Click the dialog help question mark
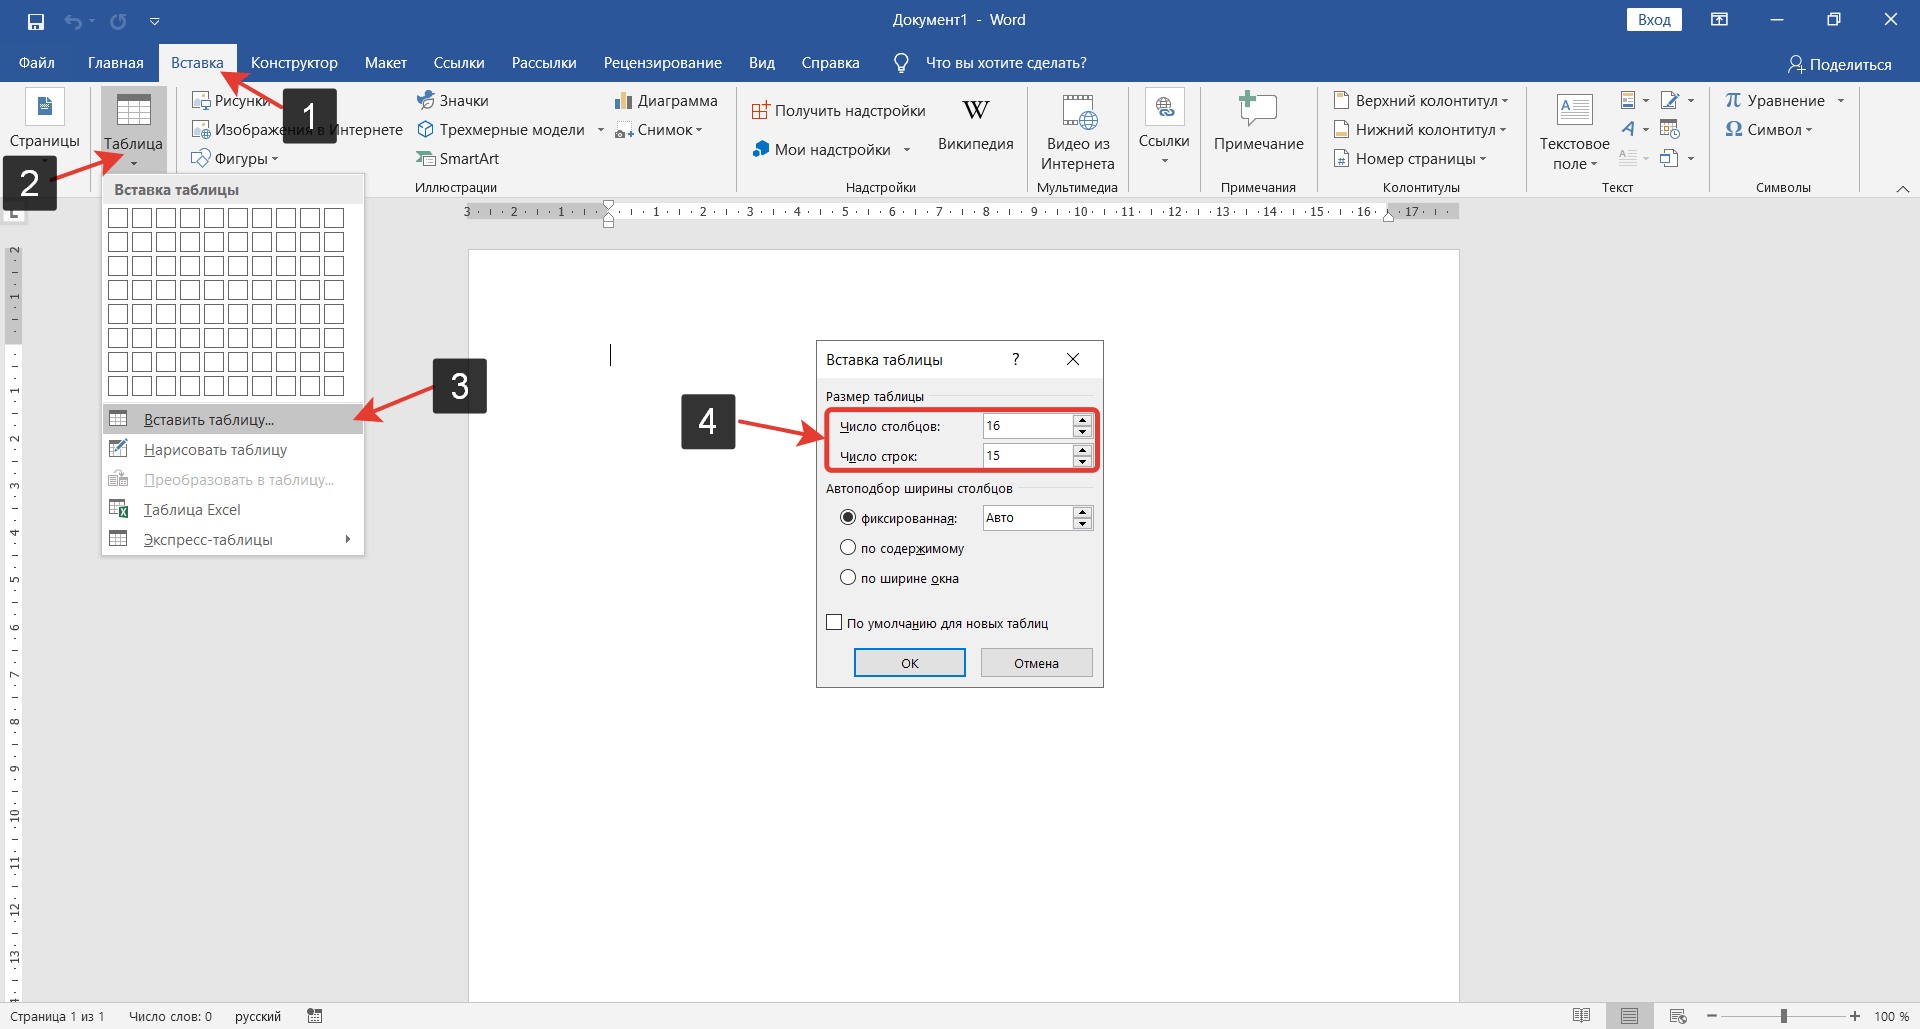This screenshot has width=1920, height=1029. (x=1016, y=359)
